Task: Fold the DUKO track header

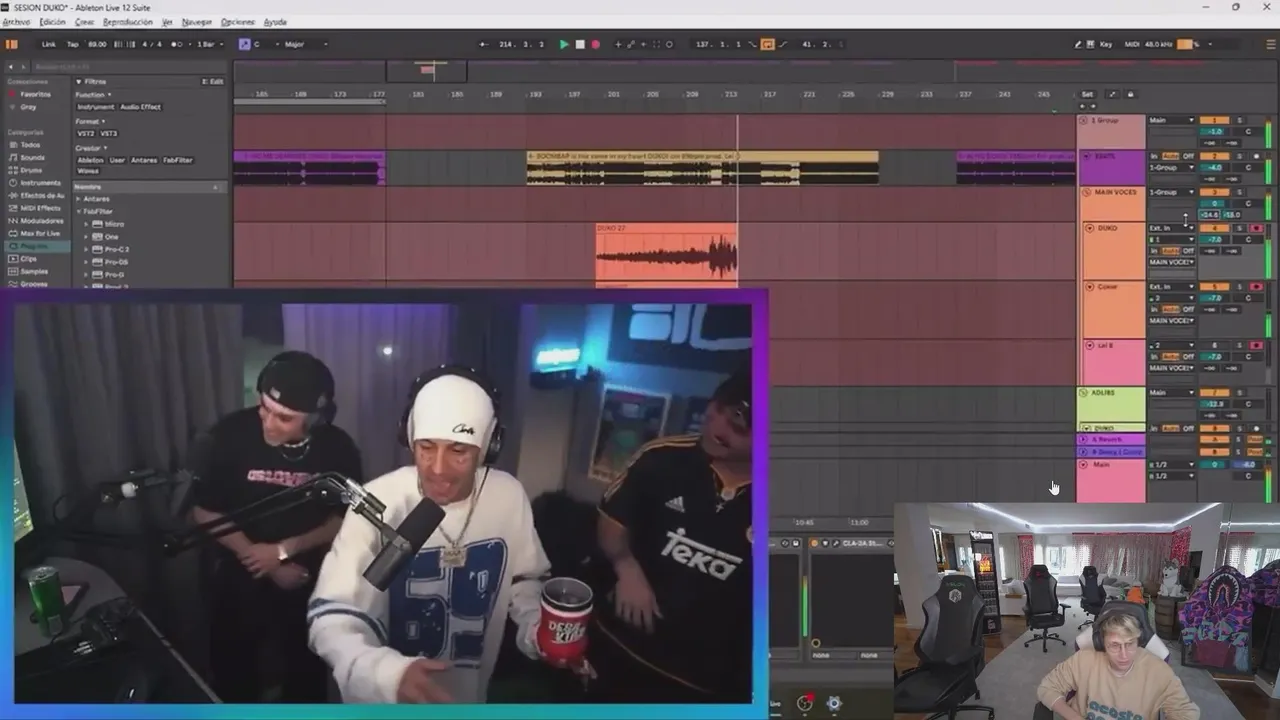Action: click(x=1089, y=228)
